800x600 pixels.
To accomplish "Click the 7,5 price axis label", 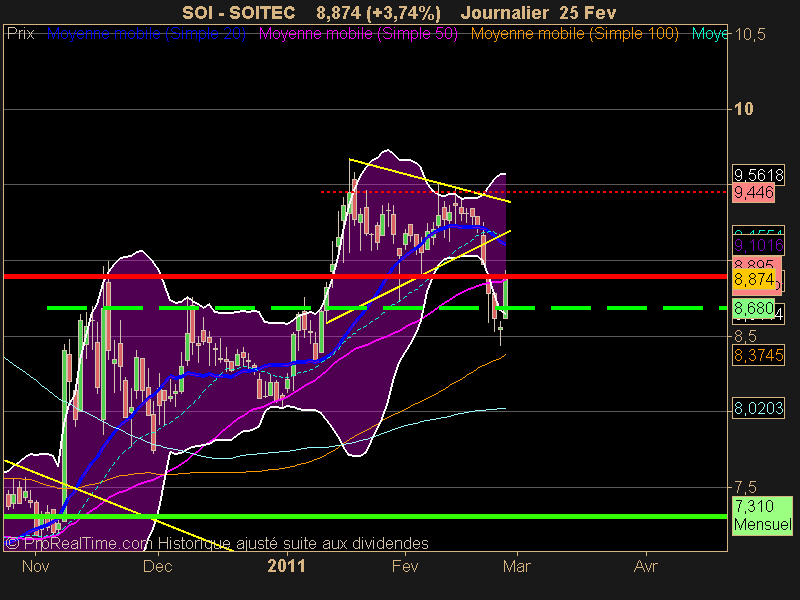I will click(745, 487).
